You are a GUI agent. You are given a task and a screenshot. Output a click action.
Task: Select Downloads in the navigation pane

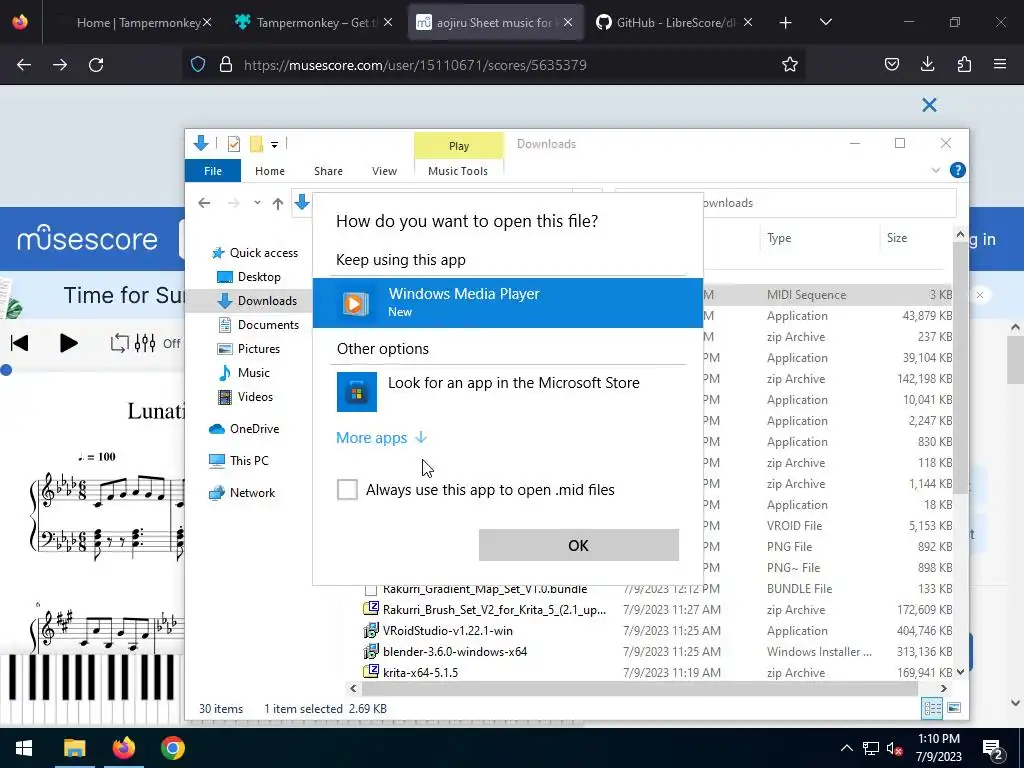click(257, 300)
